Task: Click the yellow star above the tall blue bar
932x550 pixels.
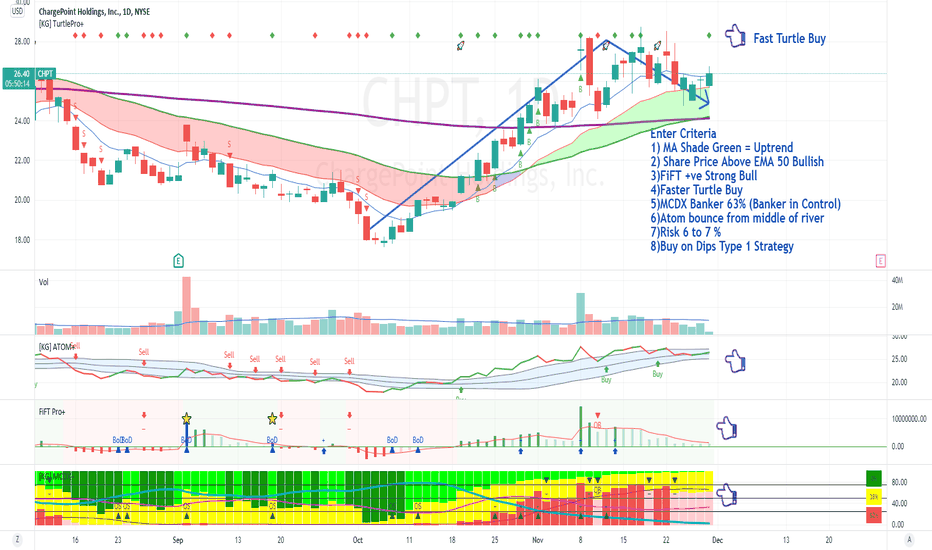Action: tap(187, 419)
